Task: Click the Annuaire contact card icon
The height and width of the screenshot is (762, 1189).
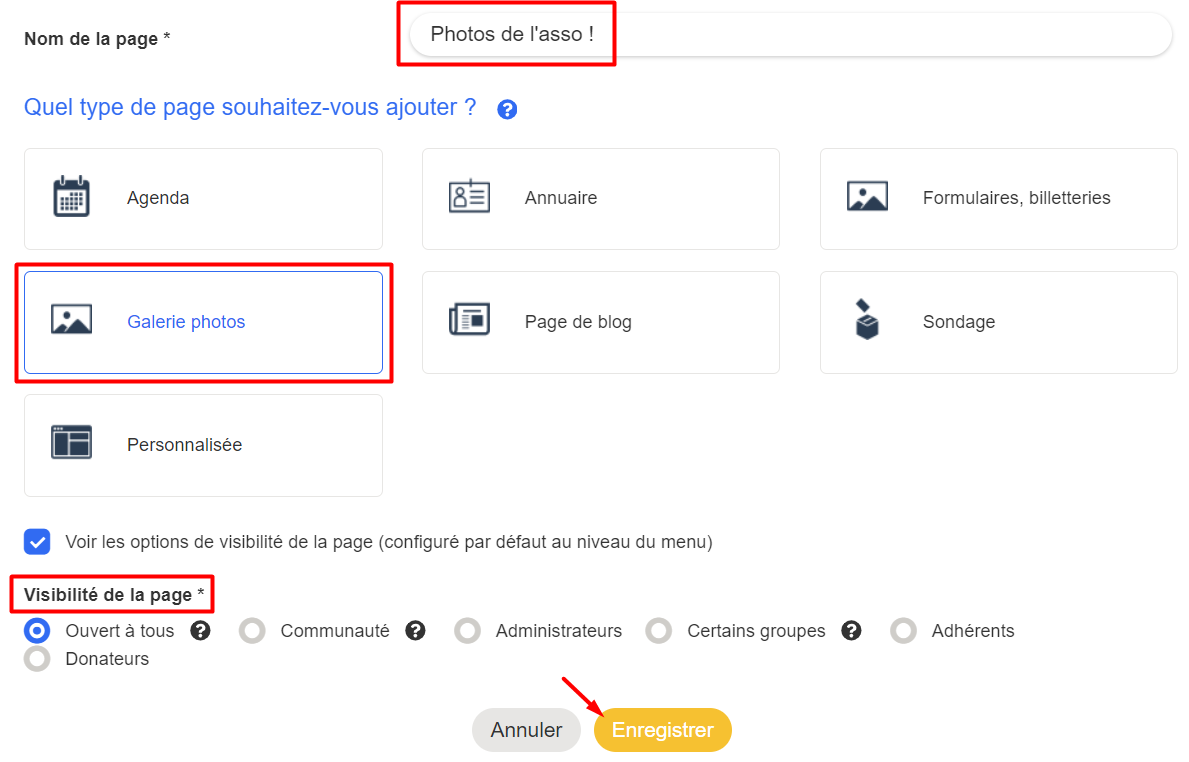Action: pyautogui.click(x=469, y=197)
